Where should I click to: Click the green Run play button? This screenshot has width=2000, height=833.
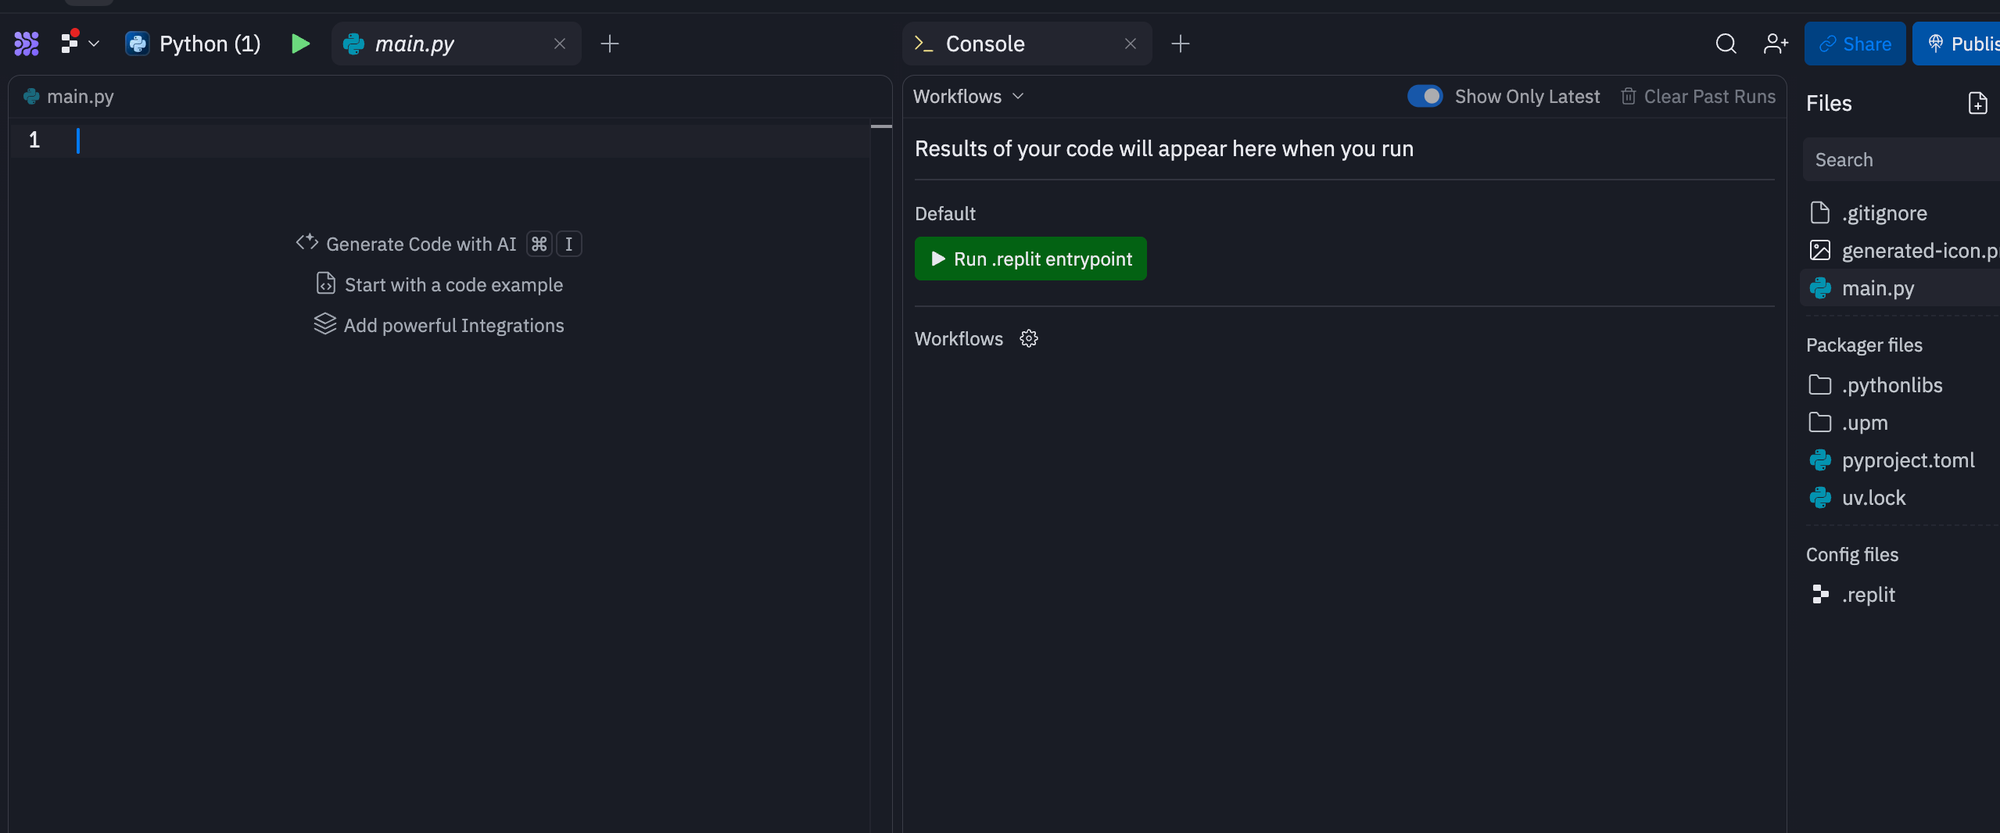(300, 44)
